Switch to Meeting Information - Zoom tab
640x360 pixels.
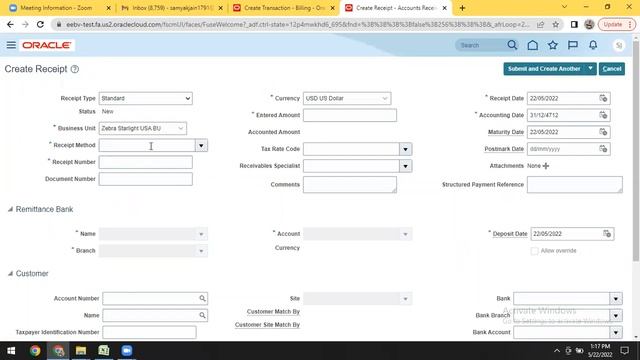coord(56,8)
